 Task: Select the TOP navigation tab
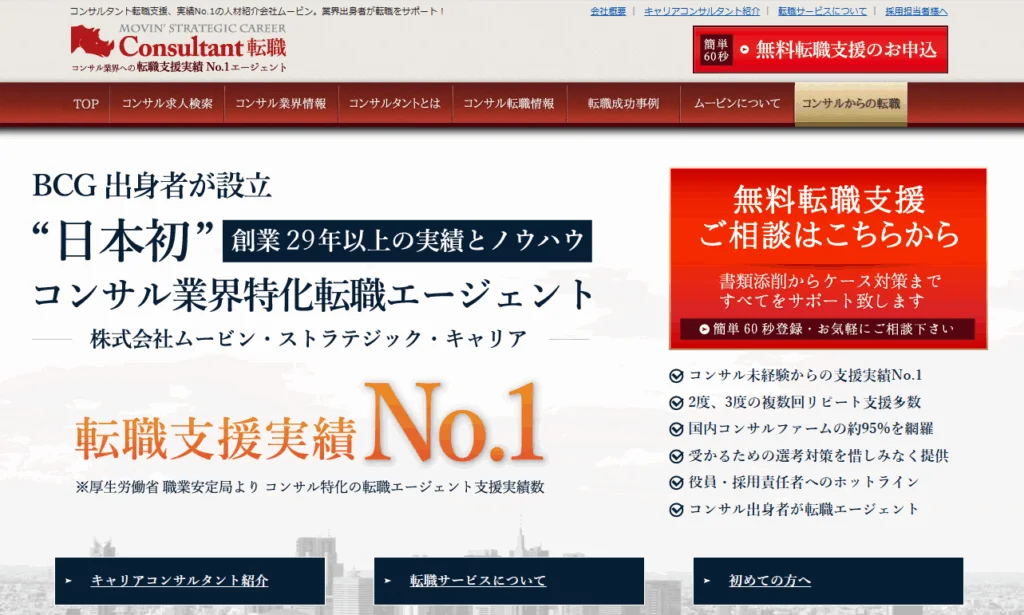[x=84, y=104]
